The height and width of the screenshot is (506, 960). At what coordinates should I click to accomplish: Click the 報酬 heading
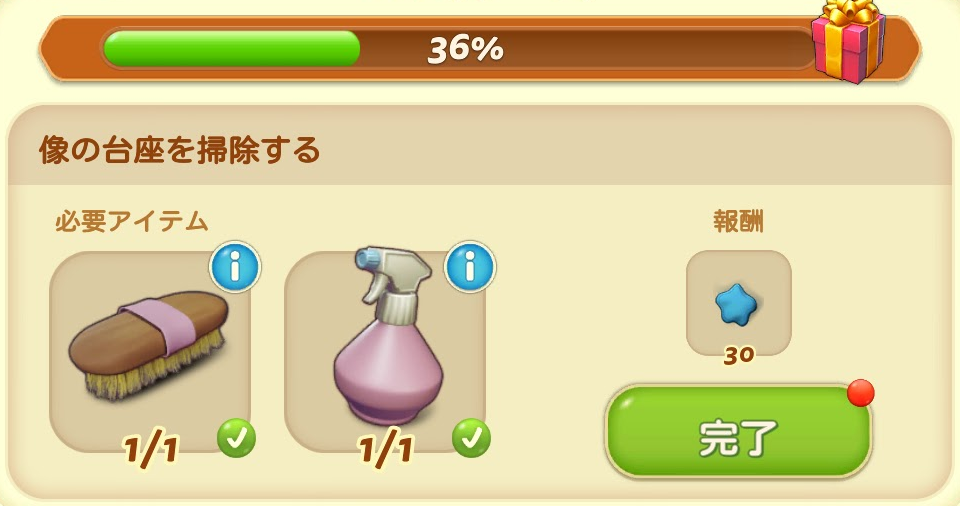[738, 221]
